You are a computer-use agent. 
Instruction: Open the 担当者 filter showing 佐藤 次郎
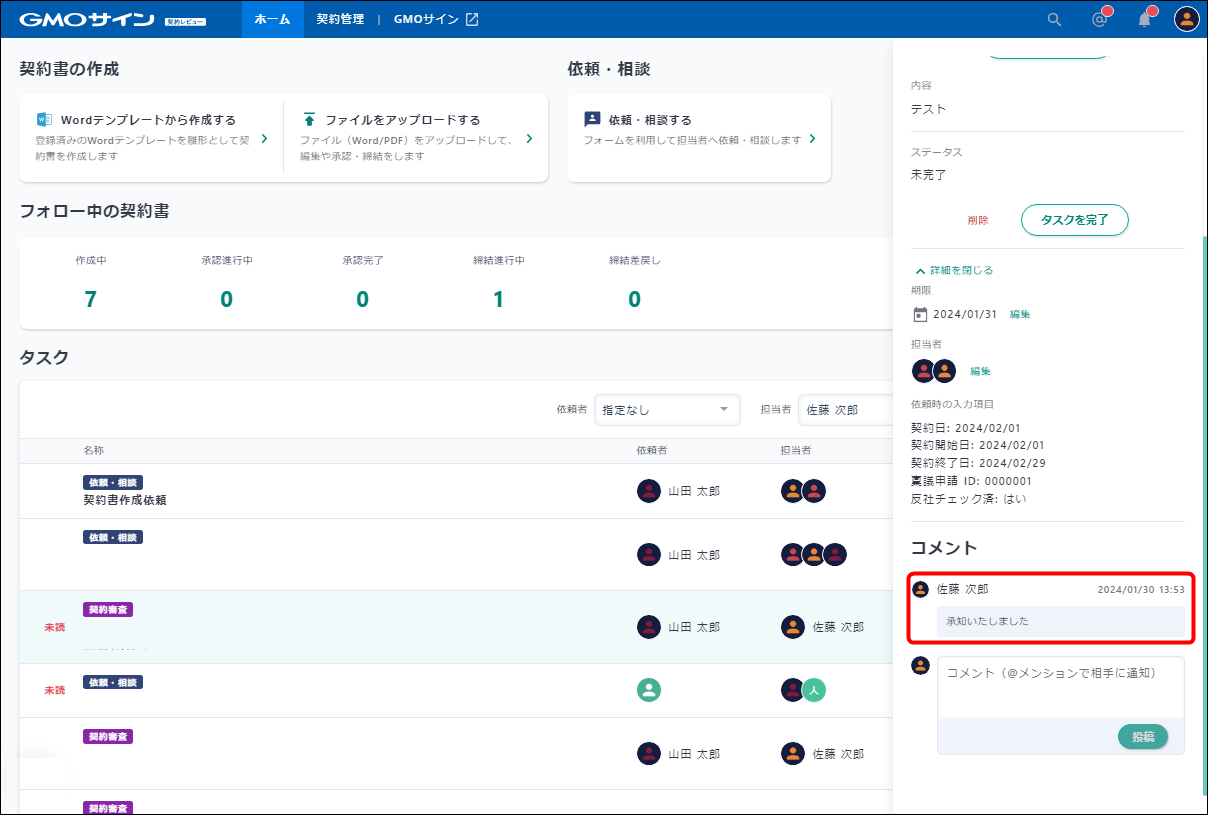(x=845, y=409)
